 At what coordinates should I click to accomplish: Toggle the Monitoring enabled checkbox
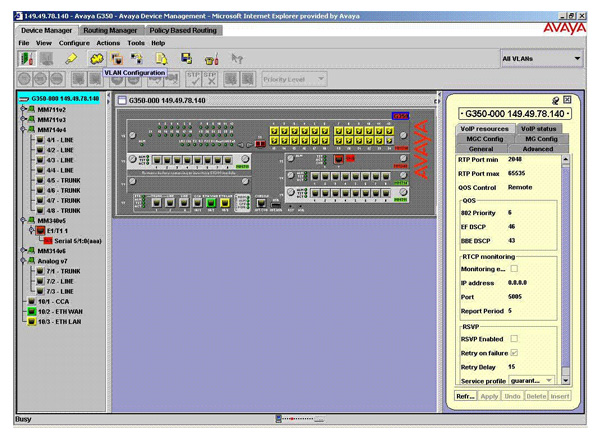pos(514,269)
